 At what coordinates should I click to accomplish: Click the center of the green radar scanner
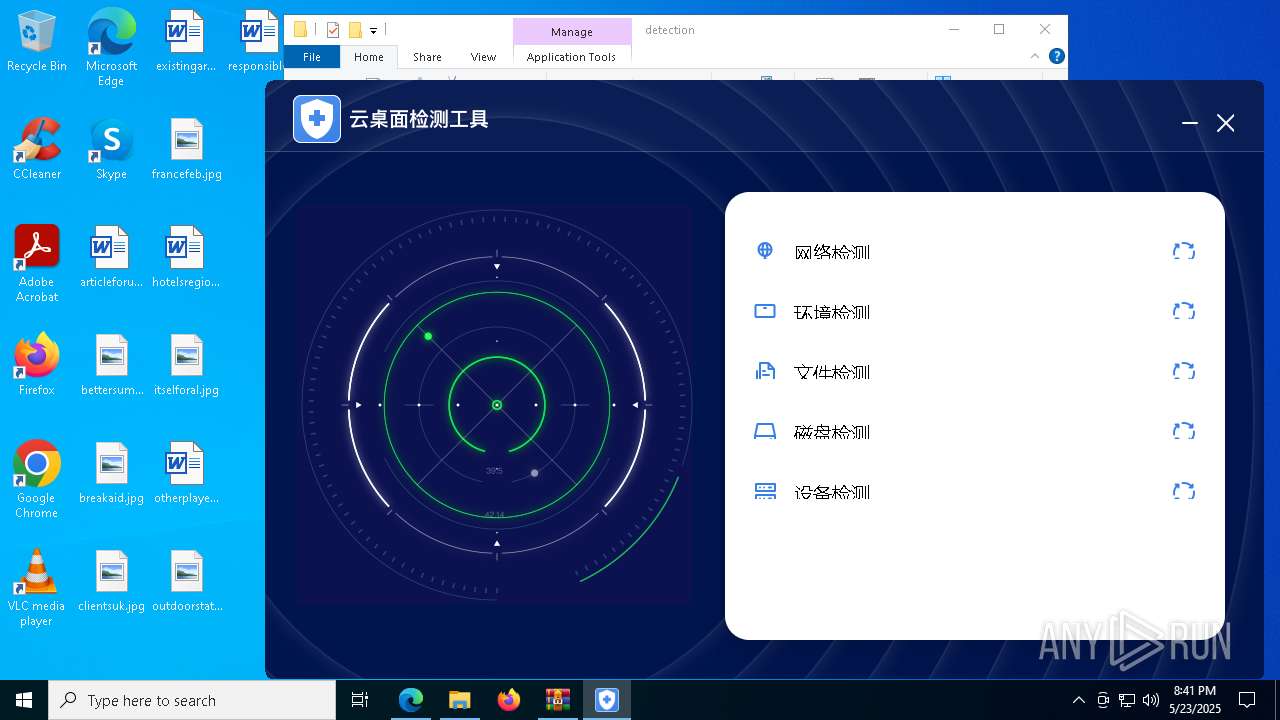coord(497,405)
